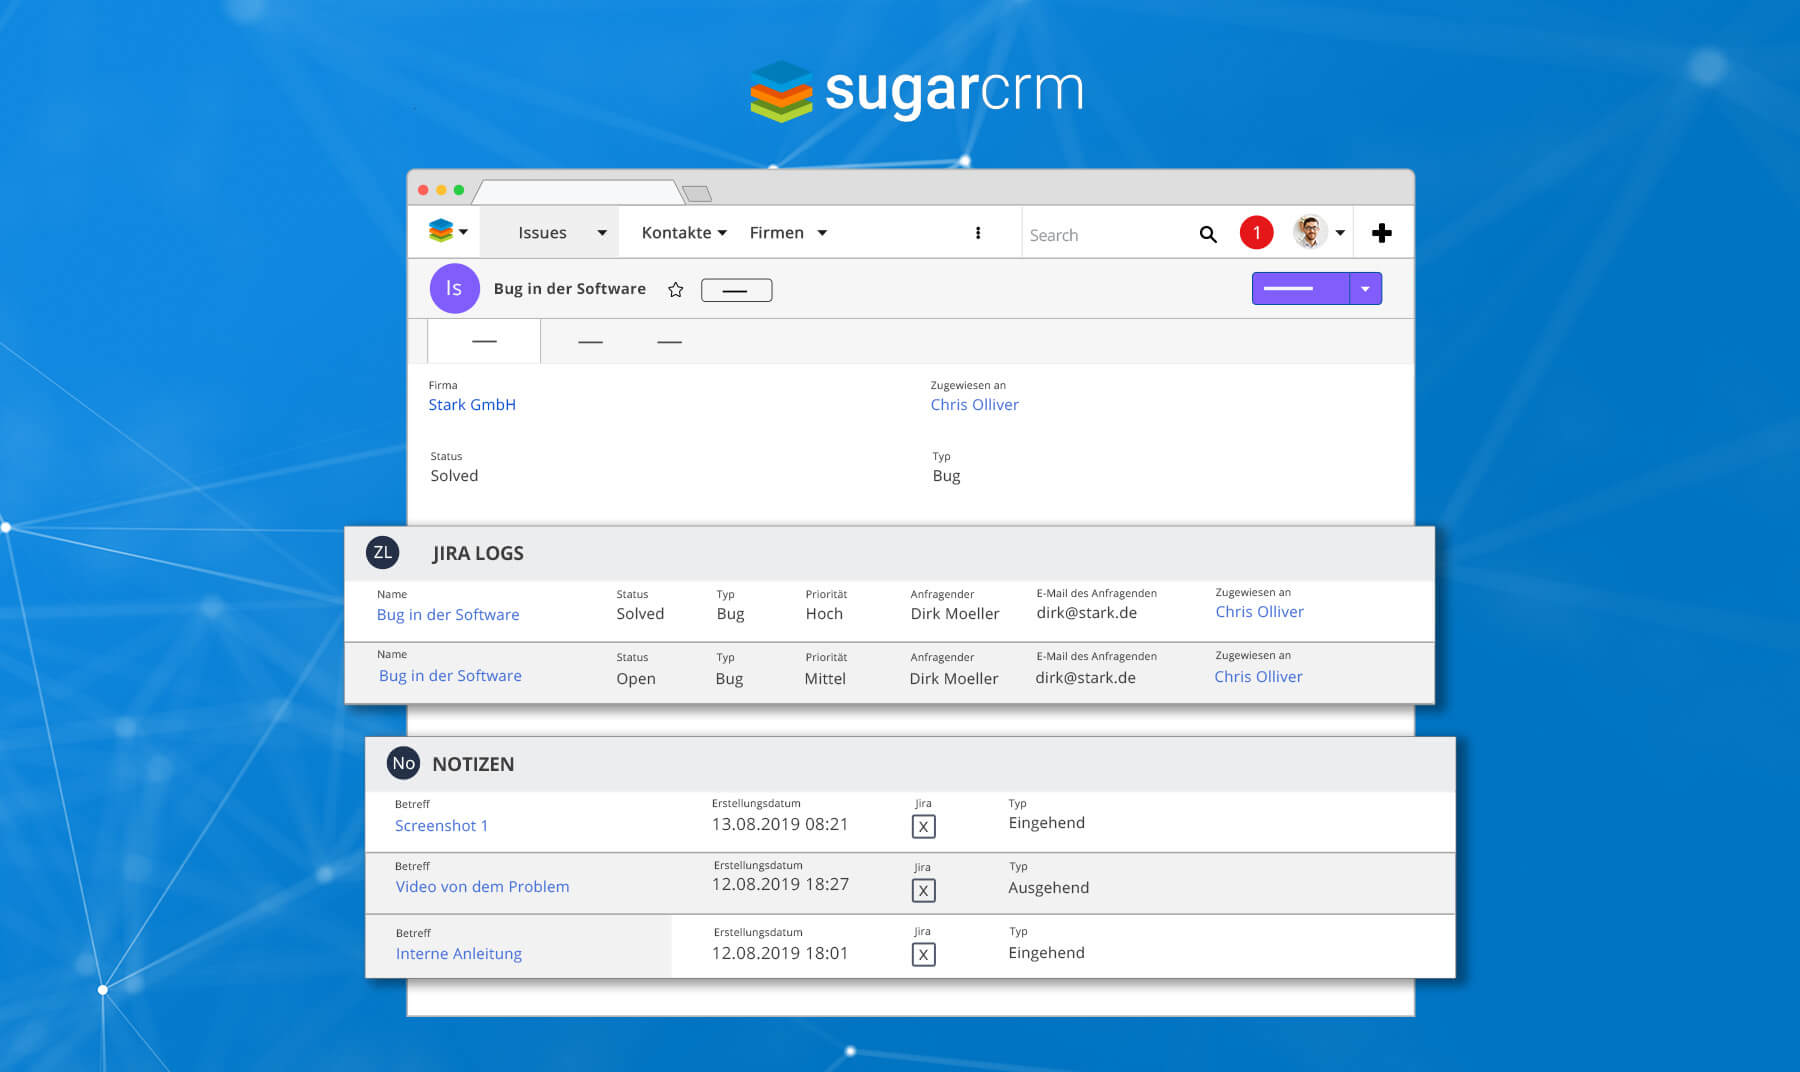1800x1072 pixels.
Task: Open the Issues module tab
Action: 542,233
